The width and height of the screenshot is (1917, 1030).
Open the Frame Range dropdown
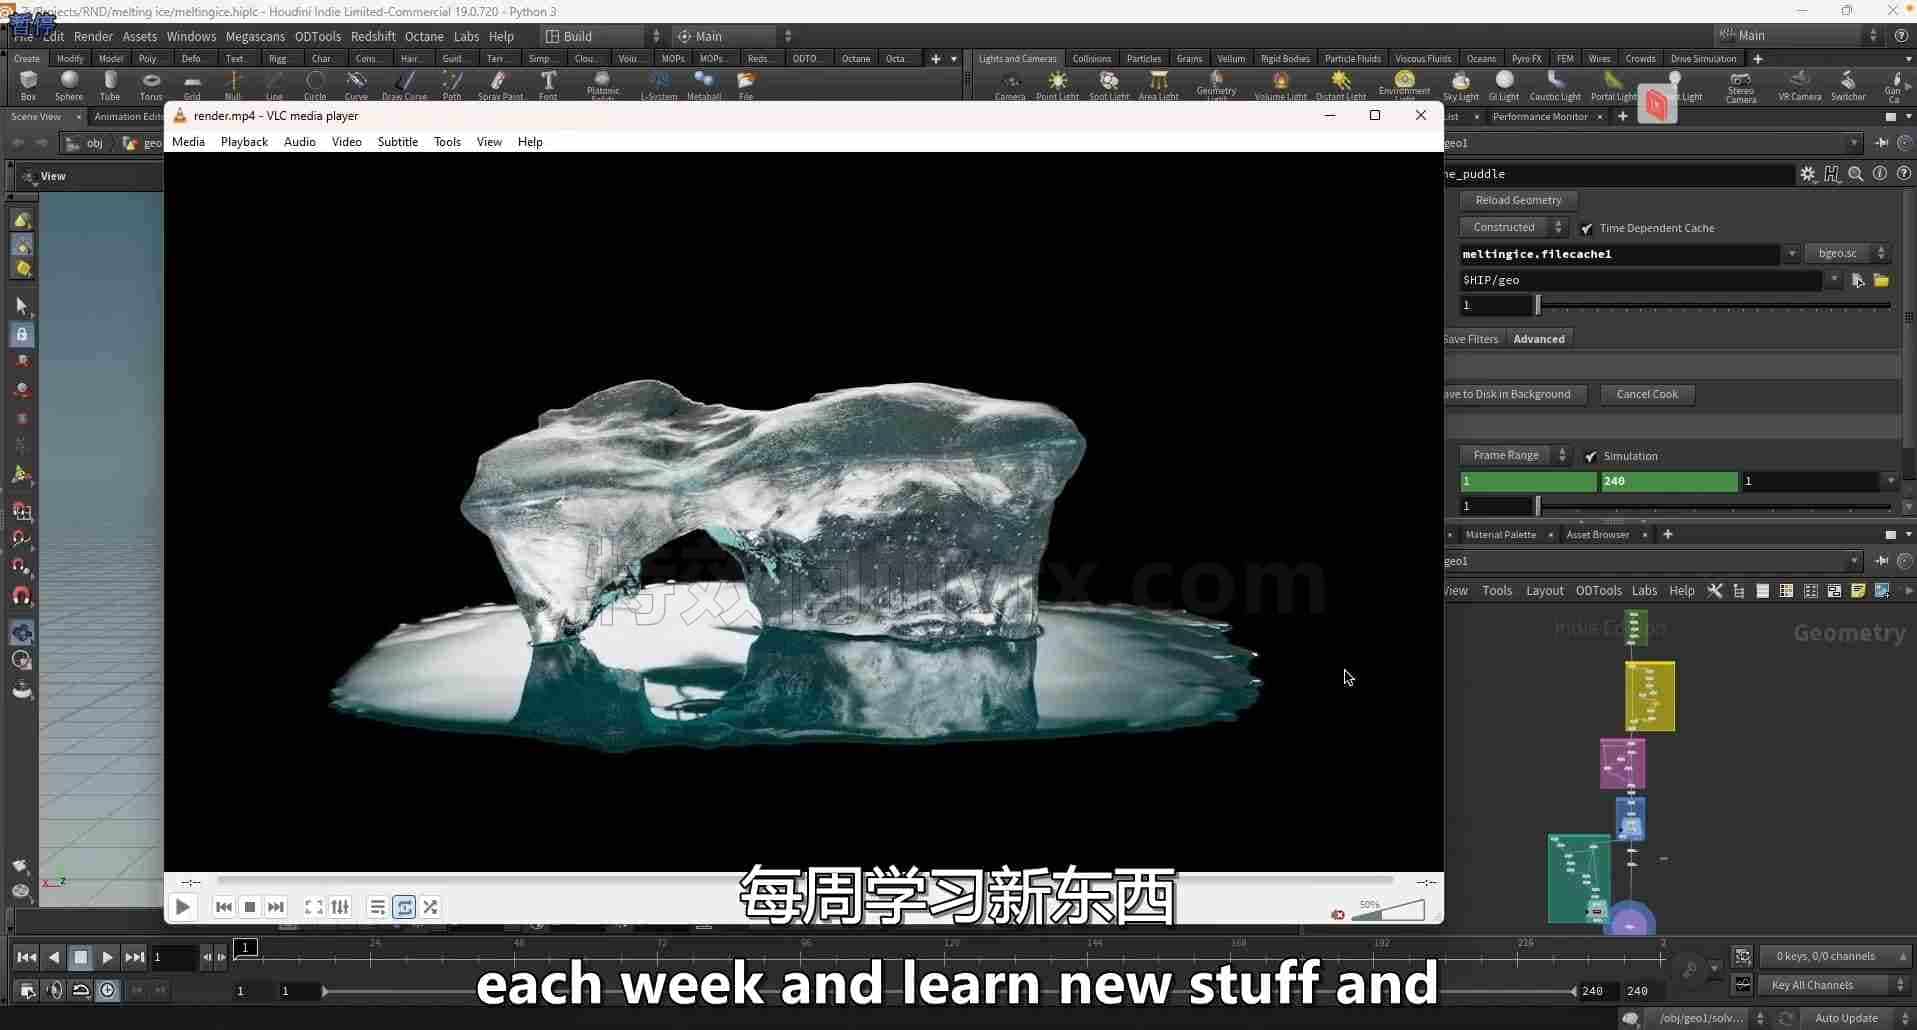click(x=1514, y=455)
